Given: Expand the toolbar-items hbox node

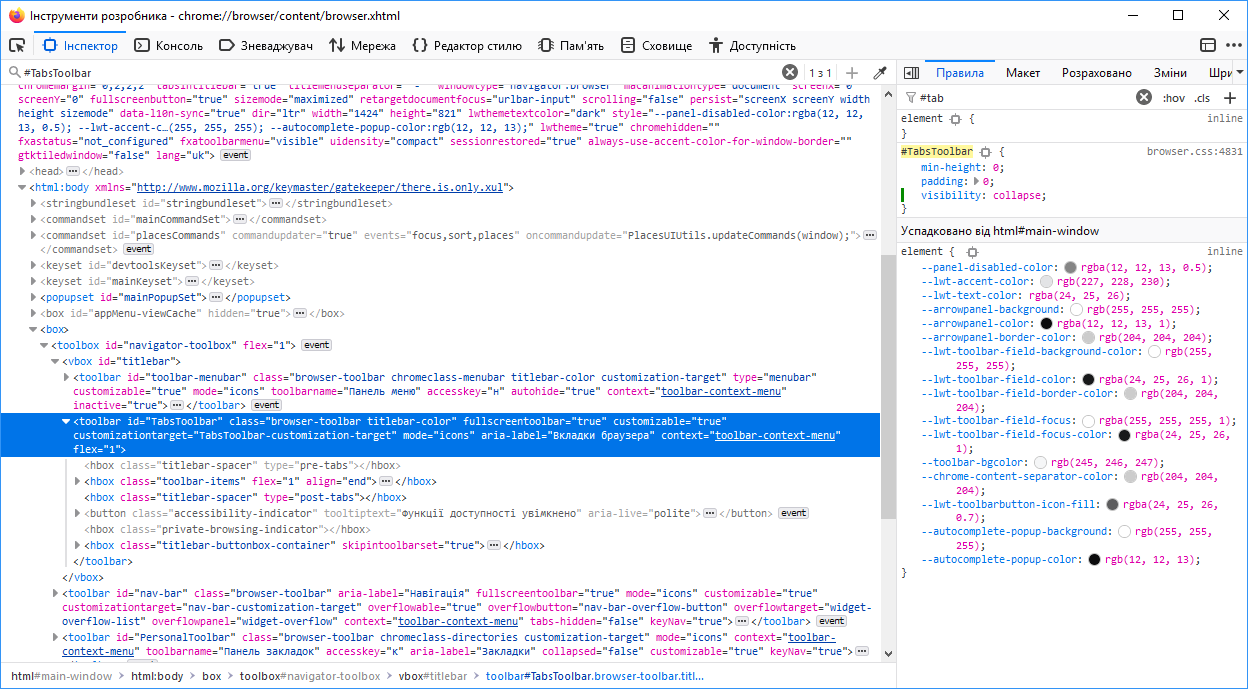Looking at the screenshot, I should (x=78, y=481).
